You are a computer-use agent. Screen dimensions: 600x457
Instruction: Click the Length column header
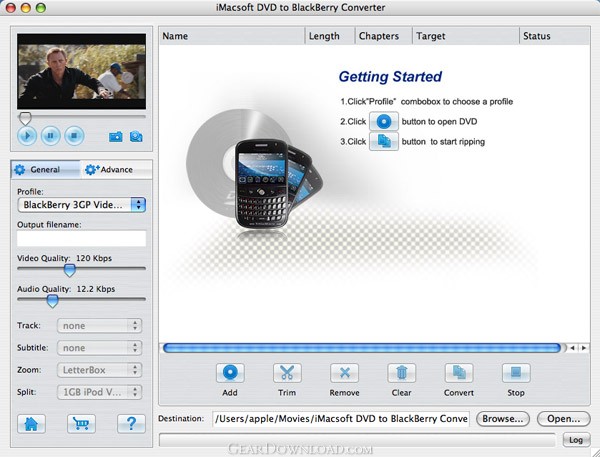point(330,36)
